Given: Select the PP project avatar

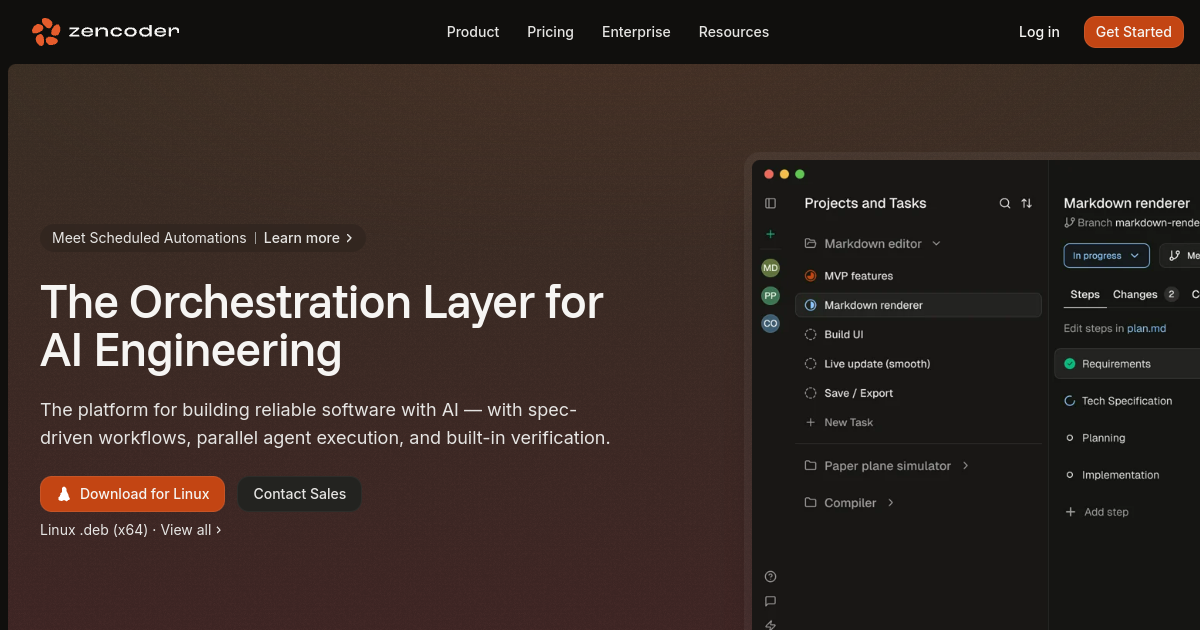Looking at the screenshot, I should (x=770, y=296).
